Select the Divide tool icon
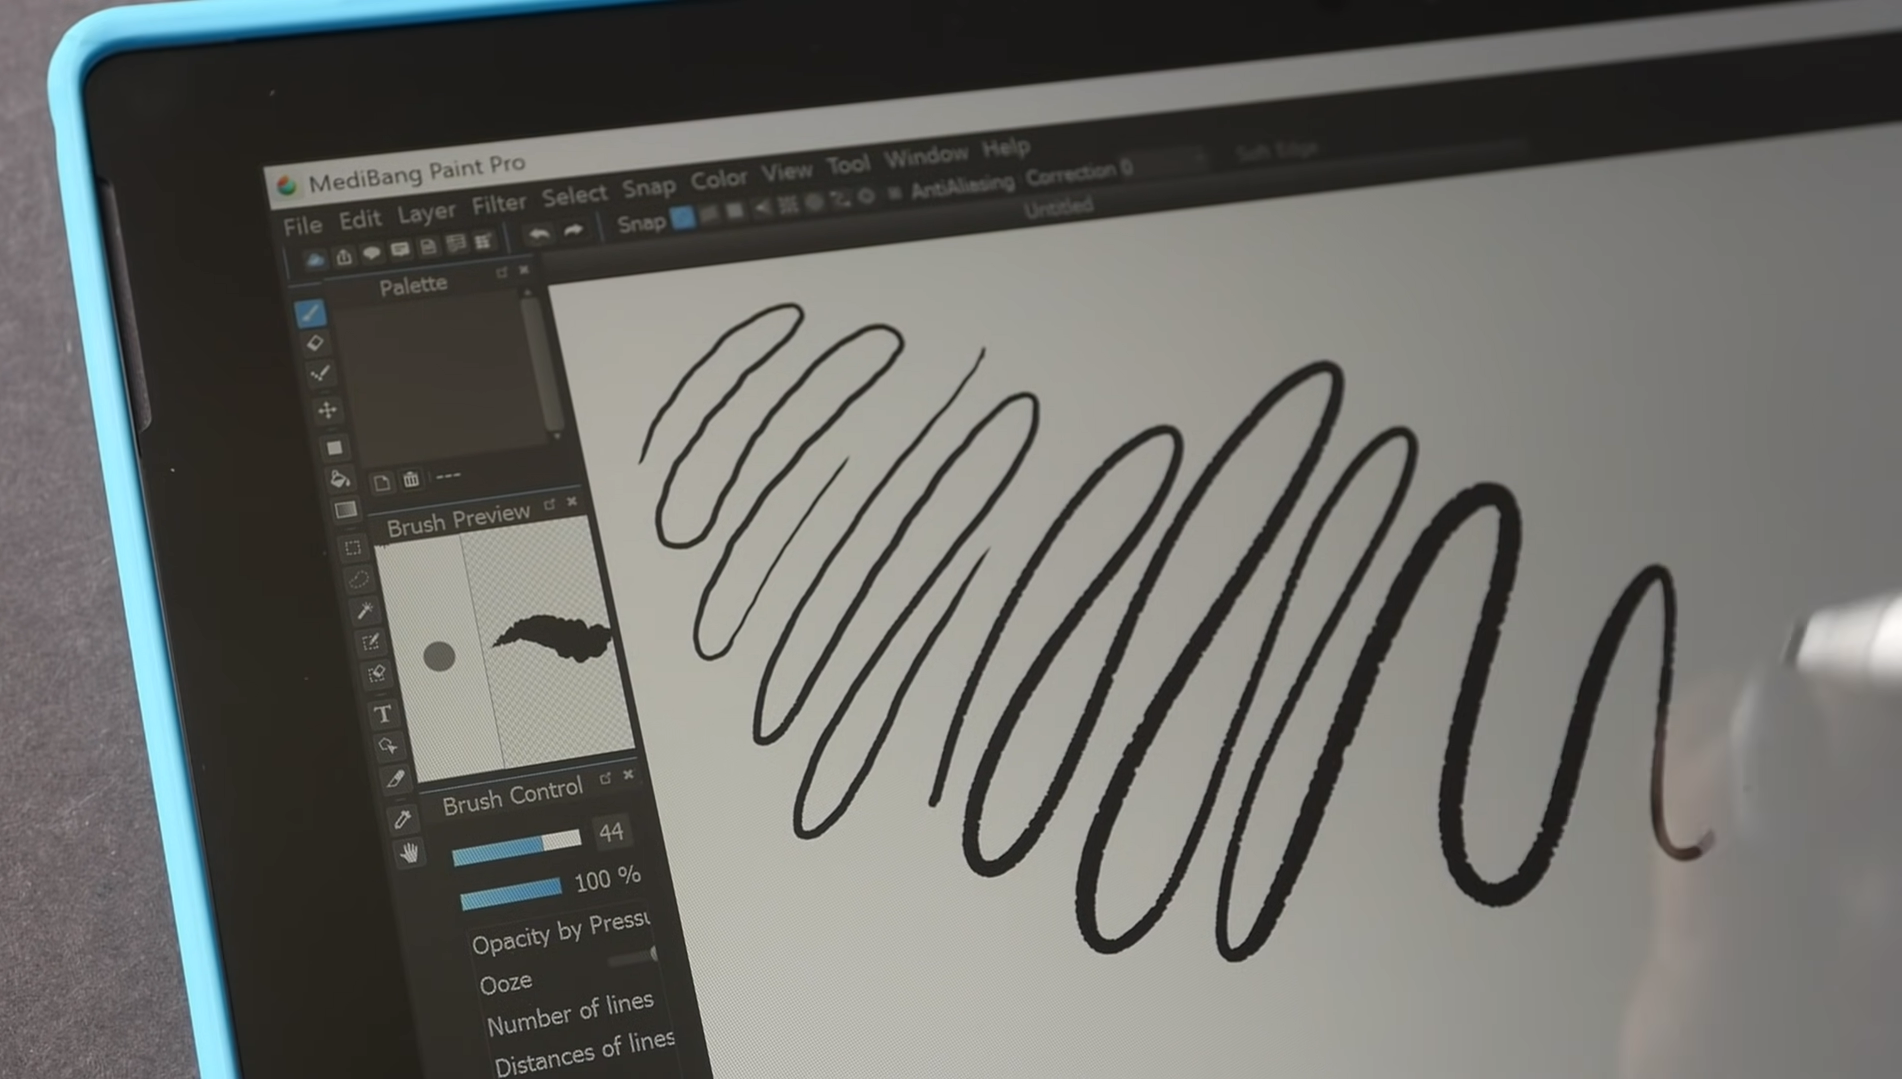 (396, 779)
